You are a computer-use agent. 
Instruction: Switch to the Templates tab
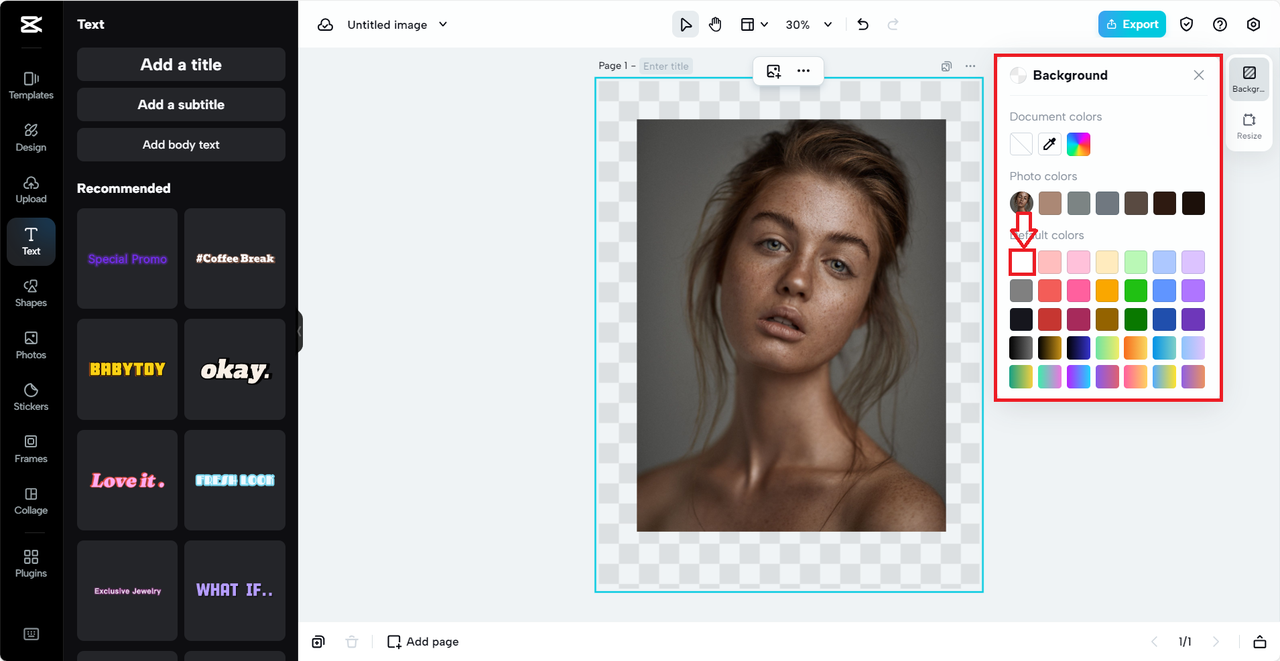click(31, 85)
